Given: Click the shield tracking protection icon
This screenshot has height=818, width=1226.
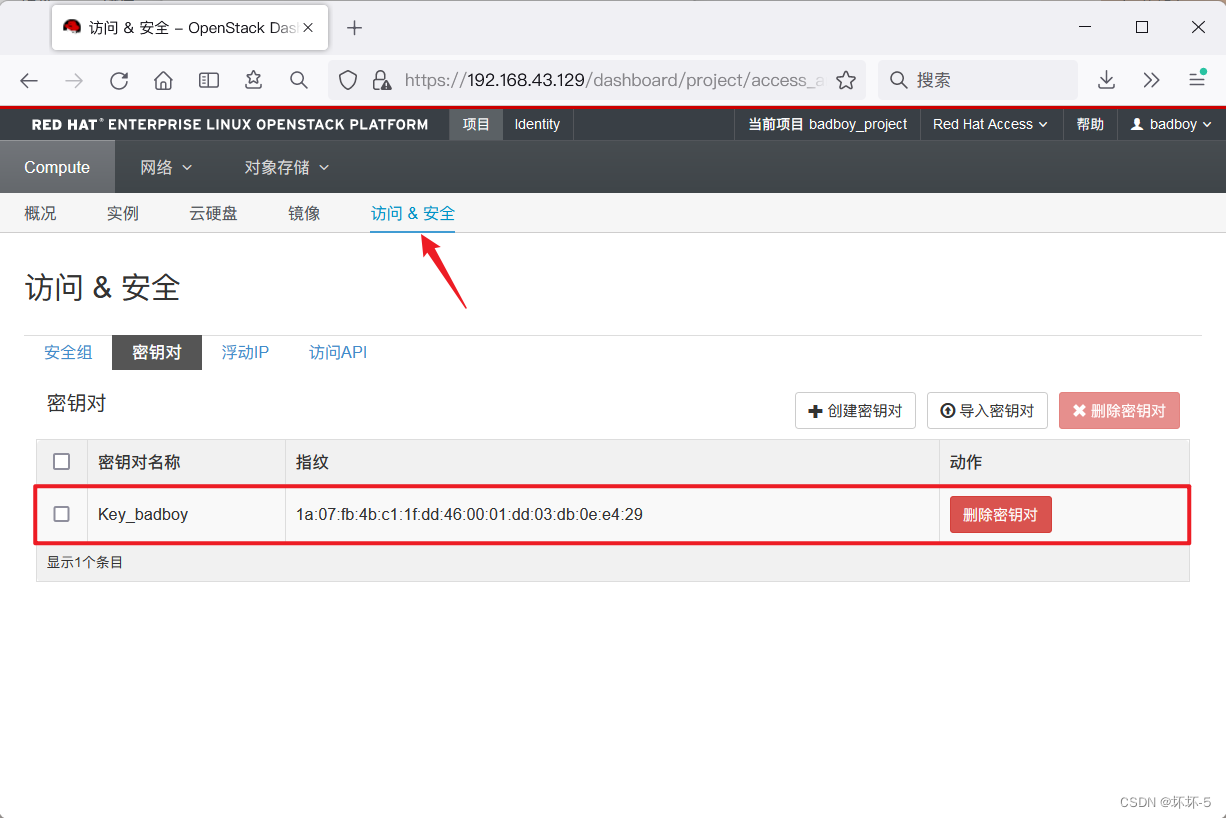Looking at the screenshot, I should pyautogui.click(x=348, y=80).
